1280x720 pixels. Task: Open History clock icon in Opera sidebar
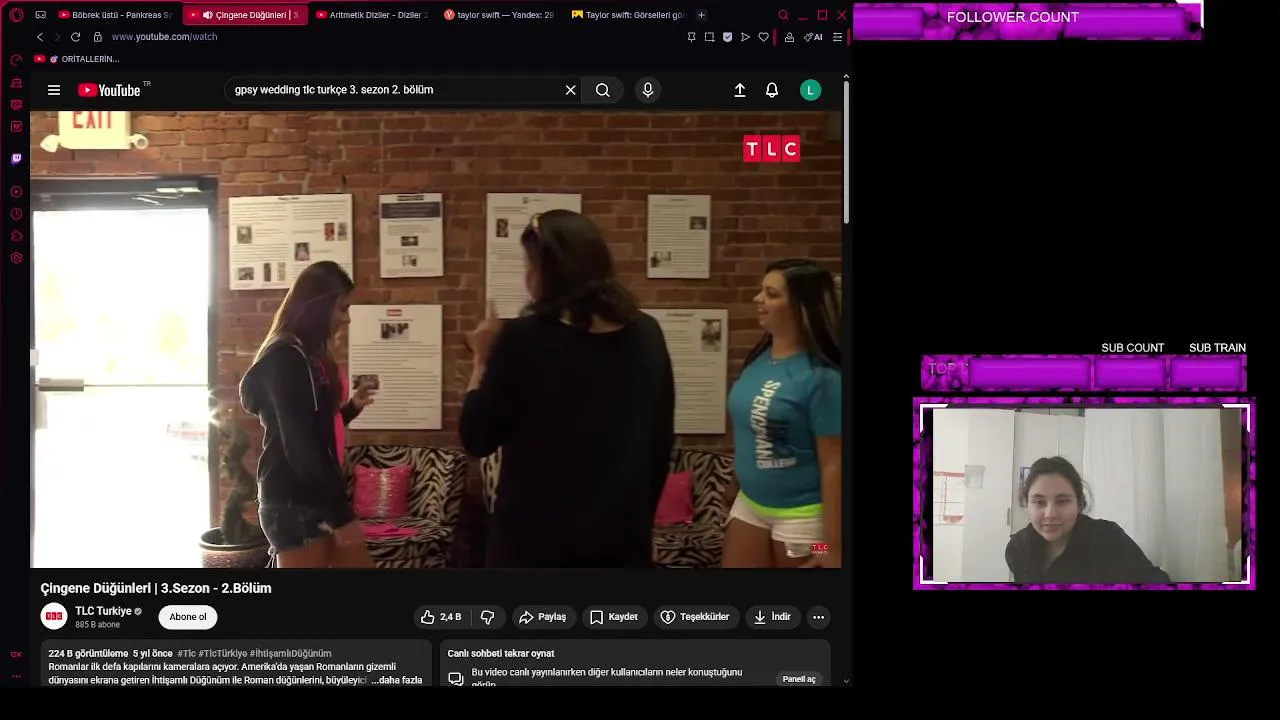(16, 214)
